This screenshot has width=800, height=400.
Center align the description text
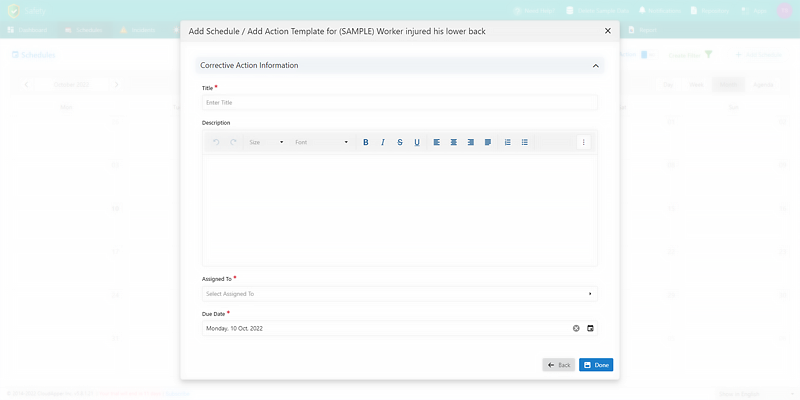[x=454, y=142]
